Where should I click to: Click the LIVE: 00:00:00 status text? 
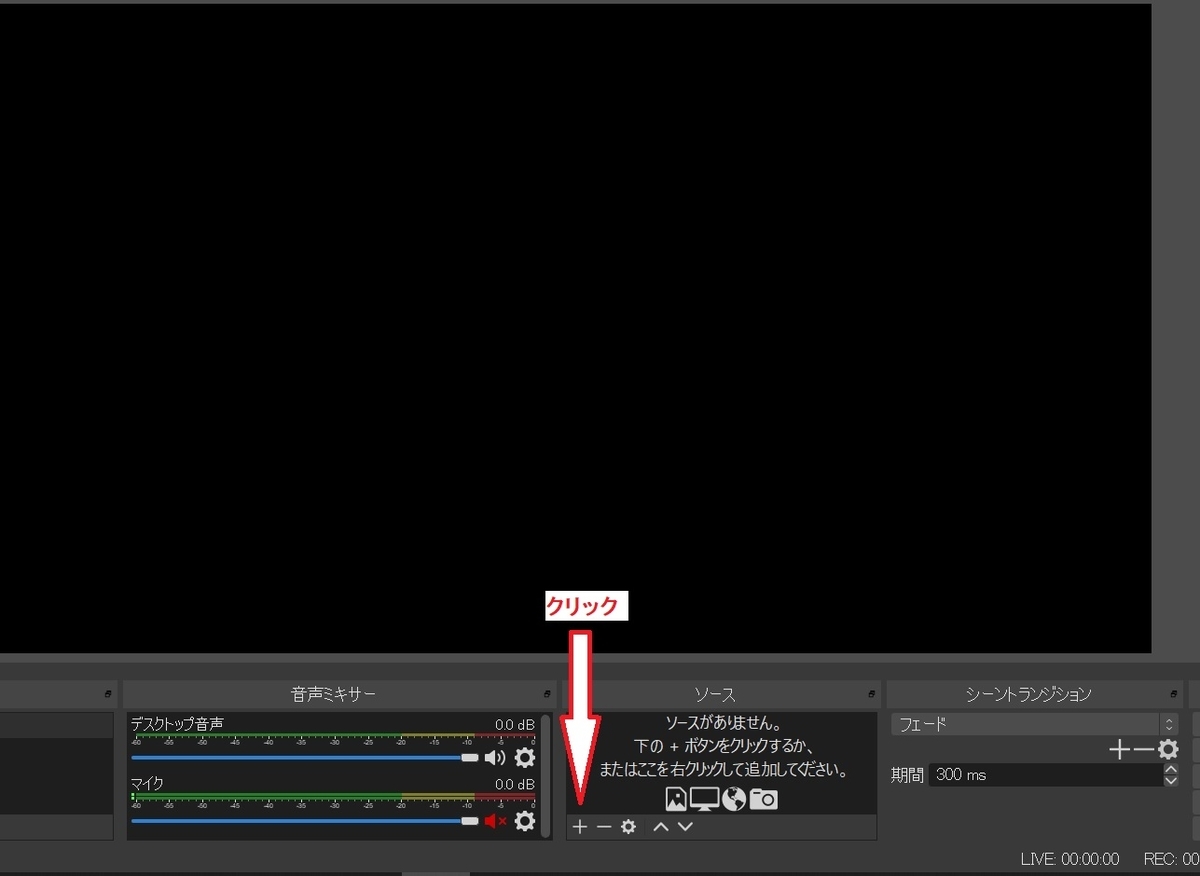coord(1070,859)
